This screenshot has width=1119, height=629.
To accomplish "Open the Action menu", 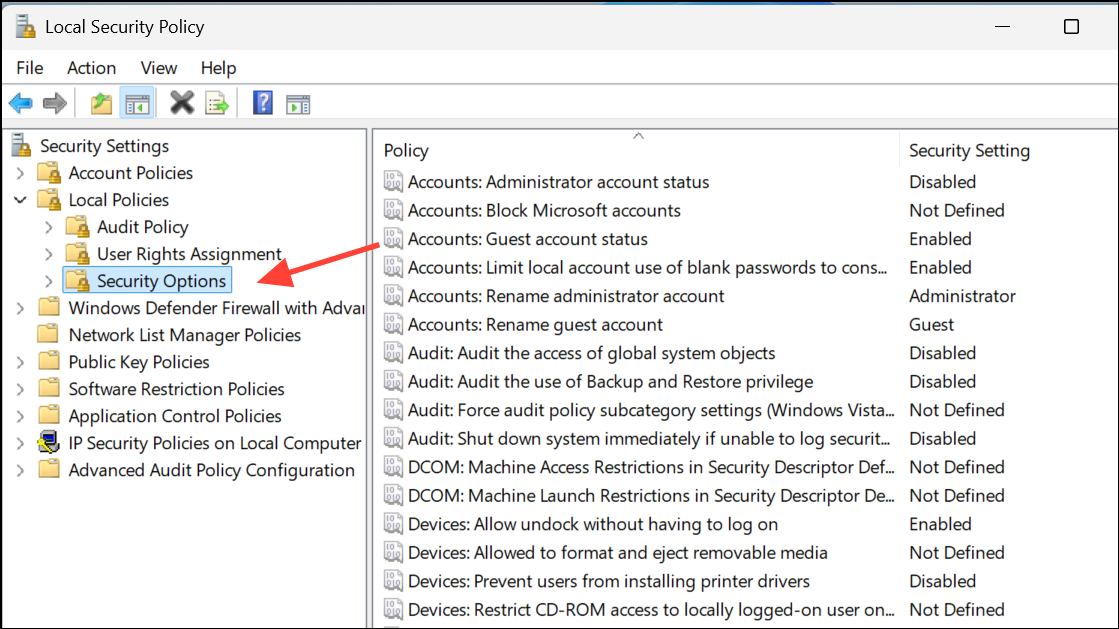I will pyautogui.click(x=91, y=68).
